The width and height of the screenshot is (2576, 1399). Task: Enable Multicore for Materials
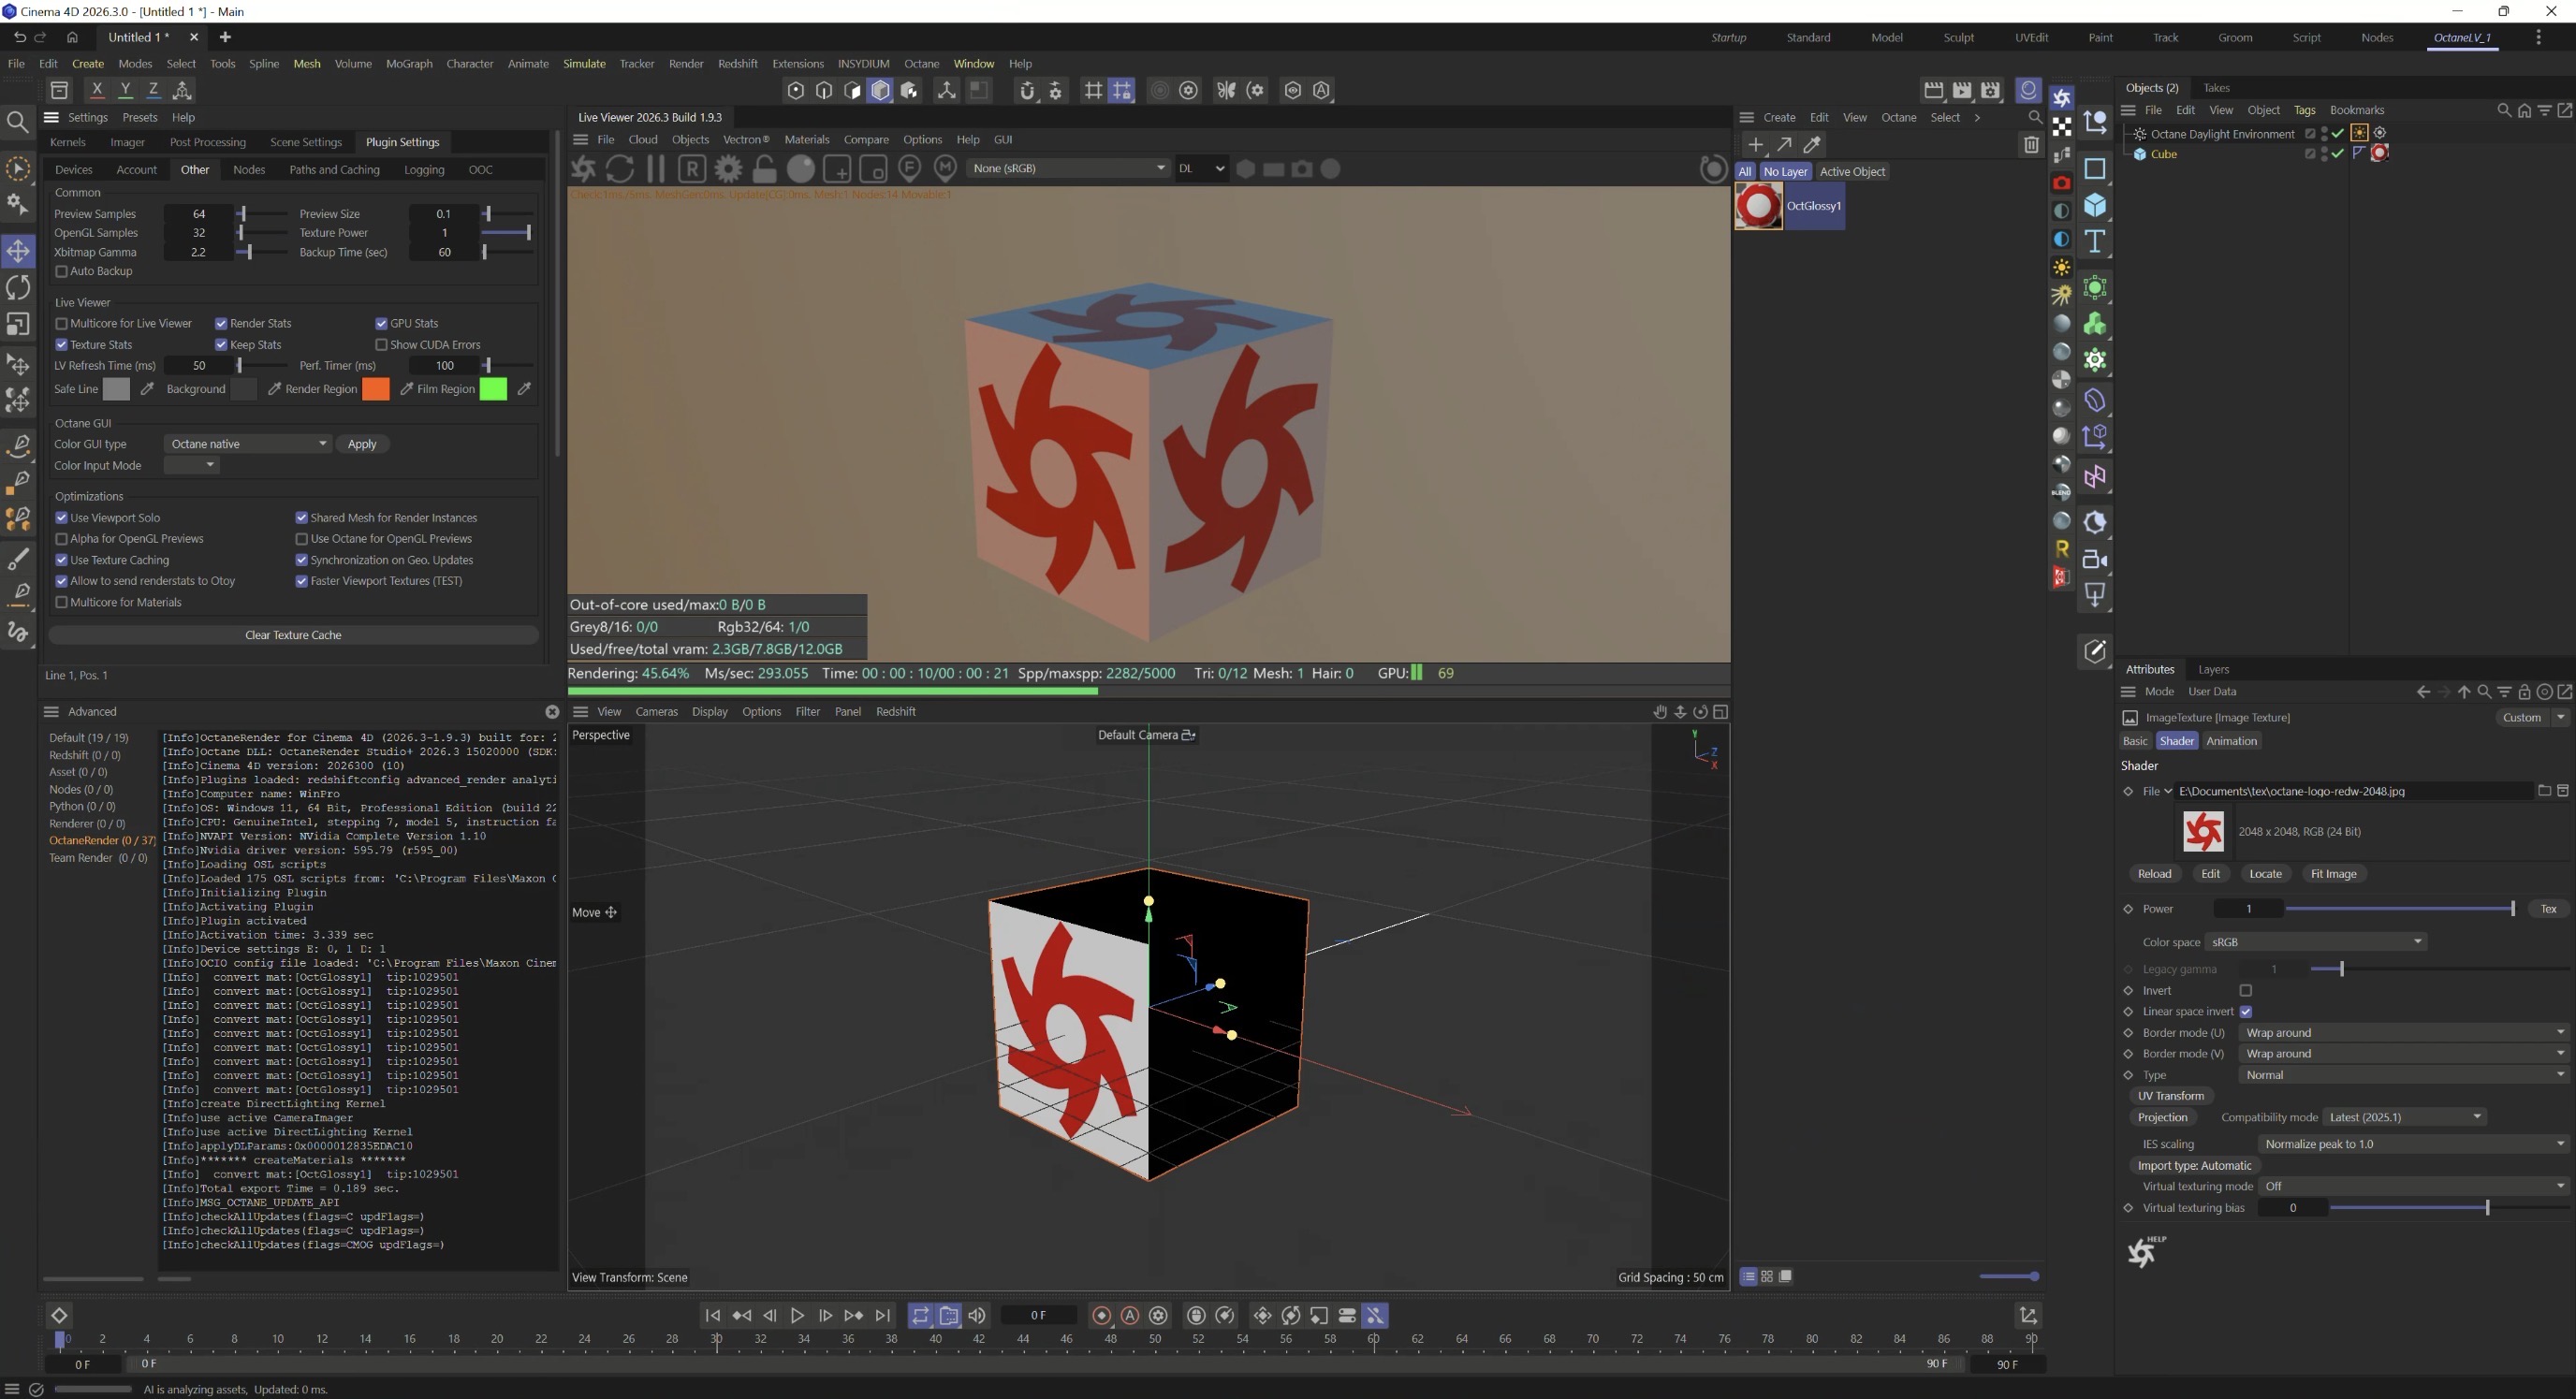coord(61,602)
